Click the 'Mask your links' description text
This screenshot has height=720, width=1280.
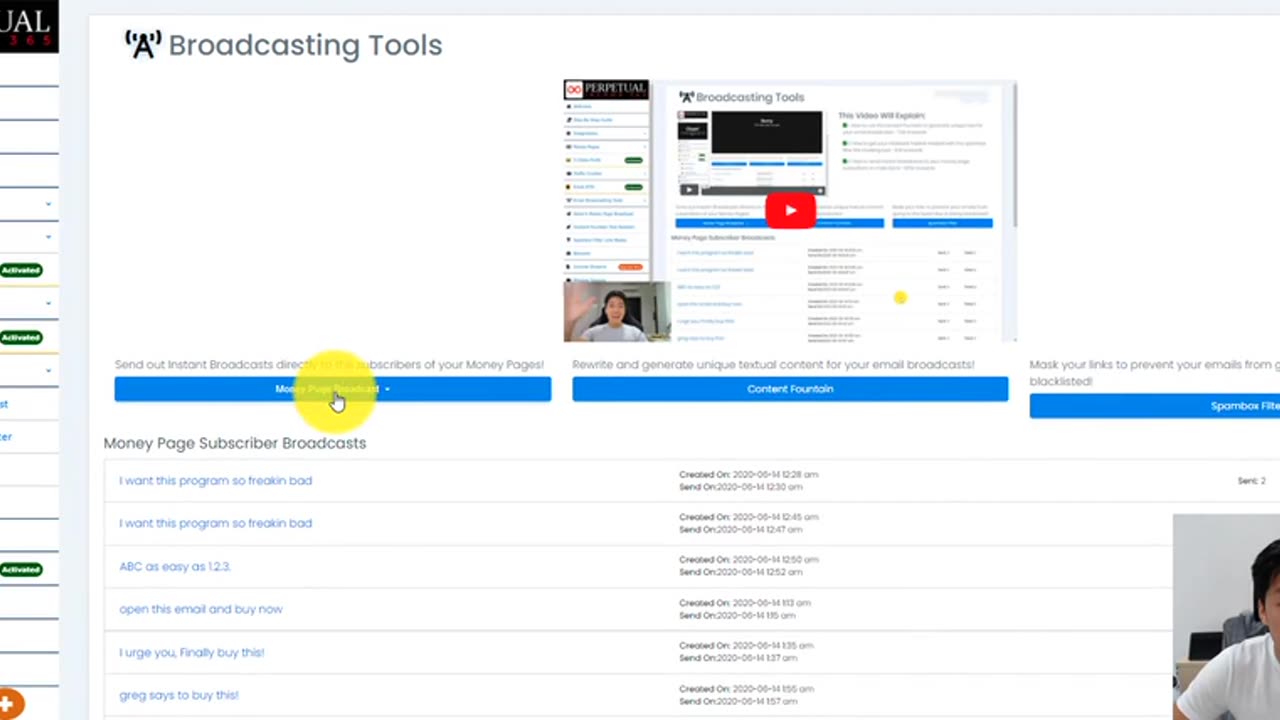point(1155,373)
